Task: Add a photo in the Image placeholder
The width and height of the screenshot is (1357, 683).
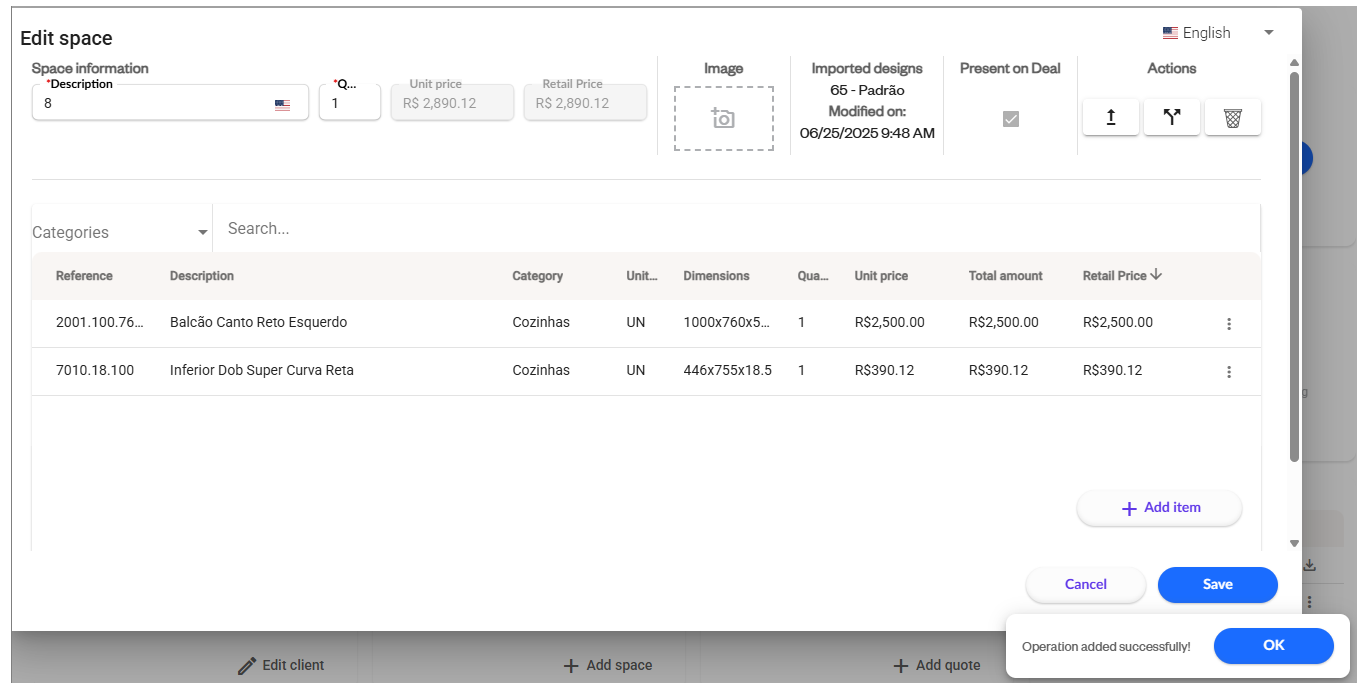Action: [723, 118]
